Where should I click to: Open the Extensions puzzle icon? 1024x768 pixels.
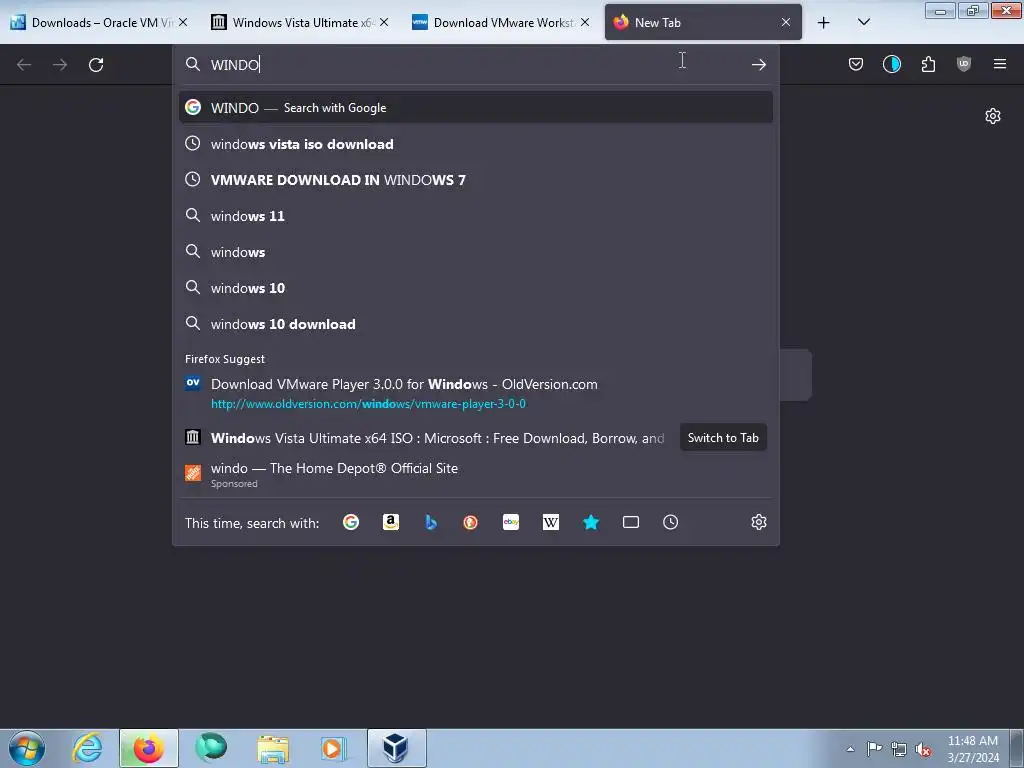928,64
